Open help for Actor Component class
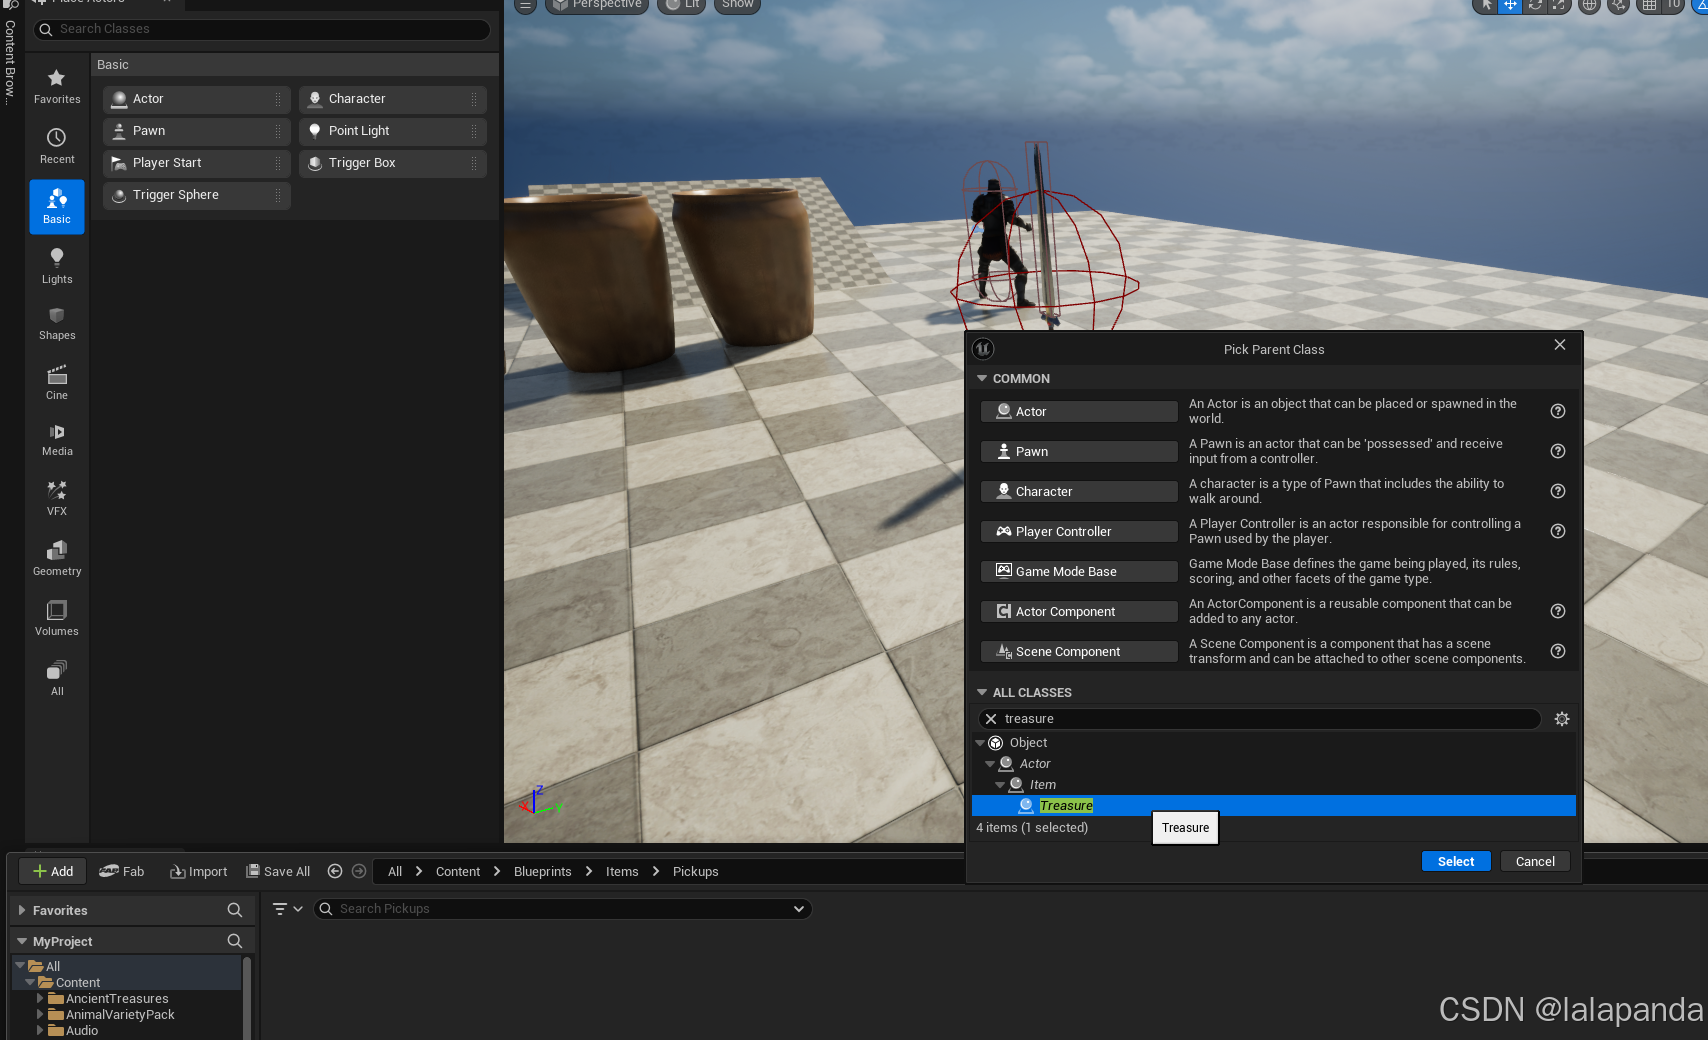 click(1558, 611)
